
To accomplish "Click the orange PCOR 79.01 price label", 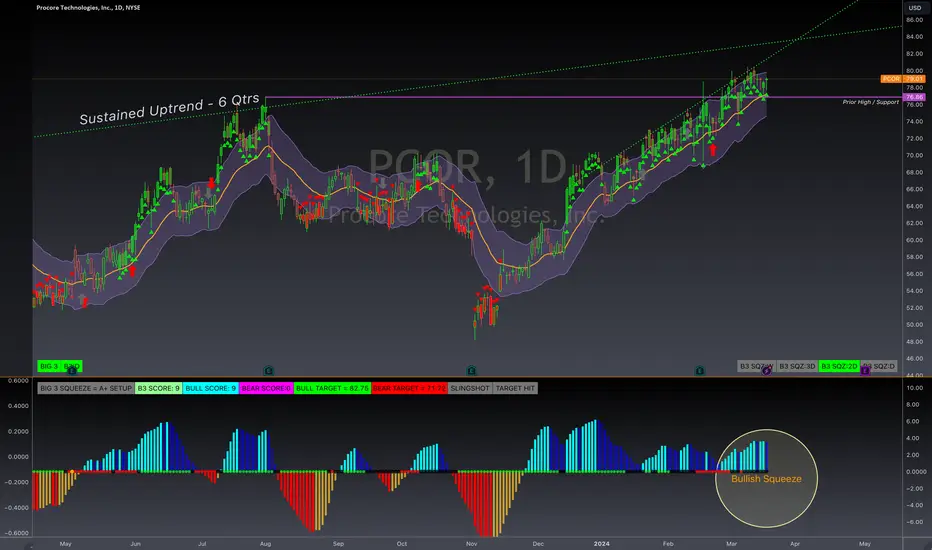I will coord(903,78).
